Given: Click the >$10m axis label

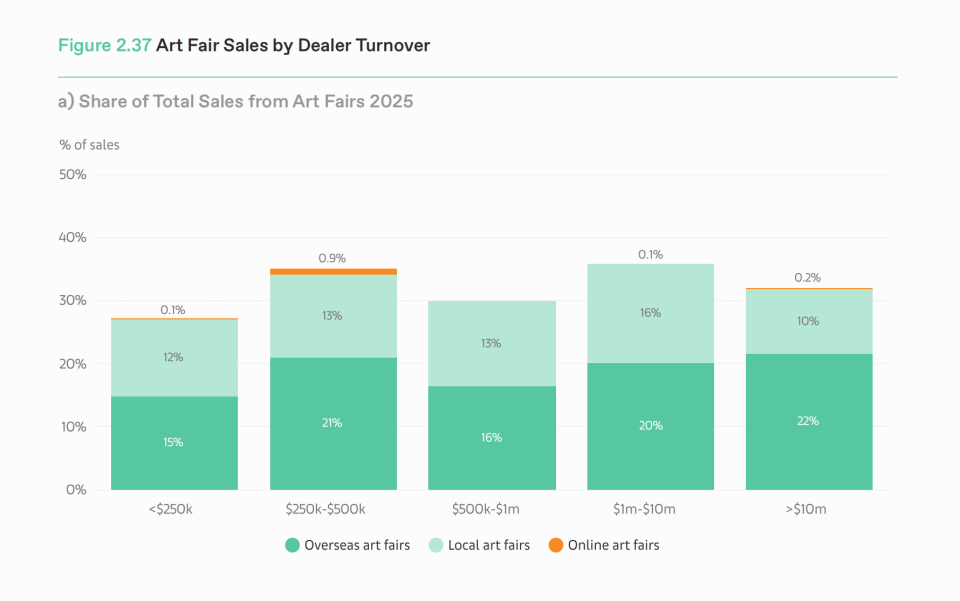Looking at the screenshot, I should (806, 509).
